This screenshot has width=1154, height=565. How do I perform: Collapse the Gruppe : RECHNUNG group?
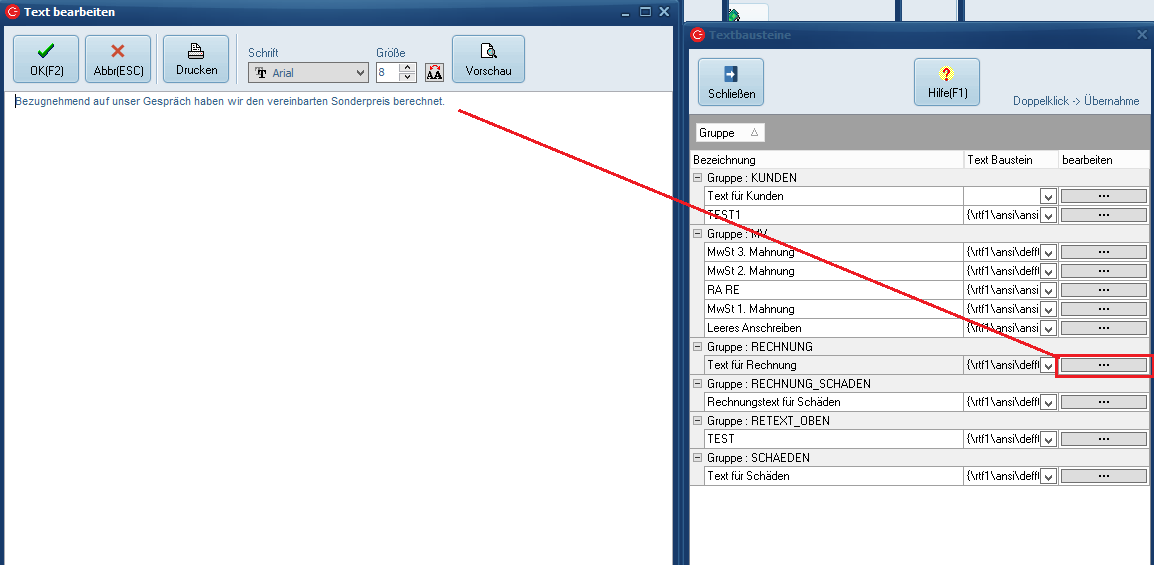pos(697,347)
